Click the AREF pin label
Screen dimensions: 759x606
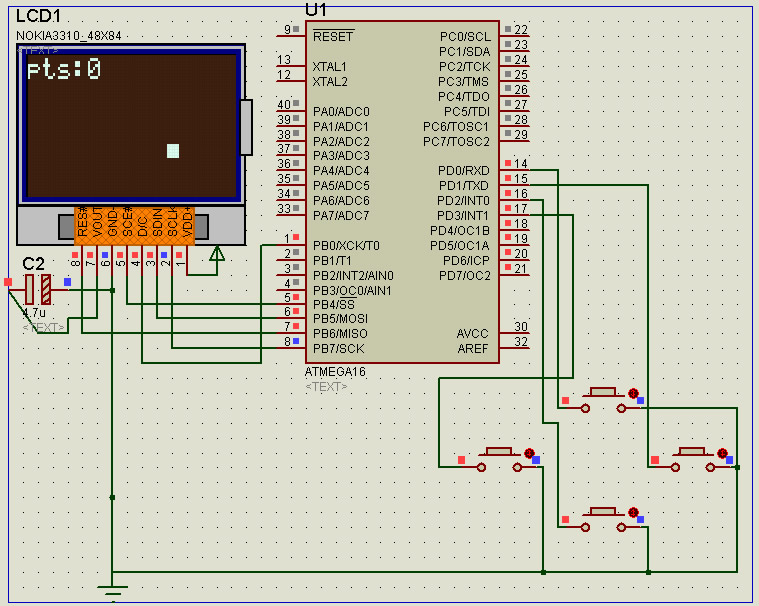(x=472, y=348)
